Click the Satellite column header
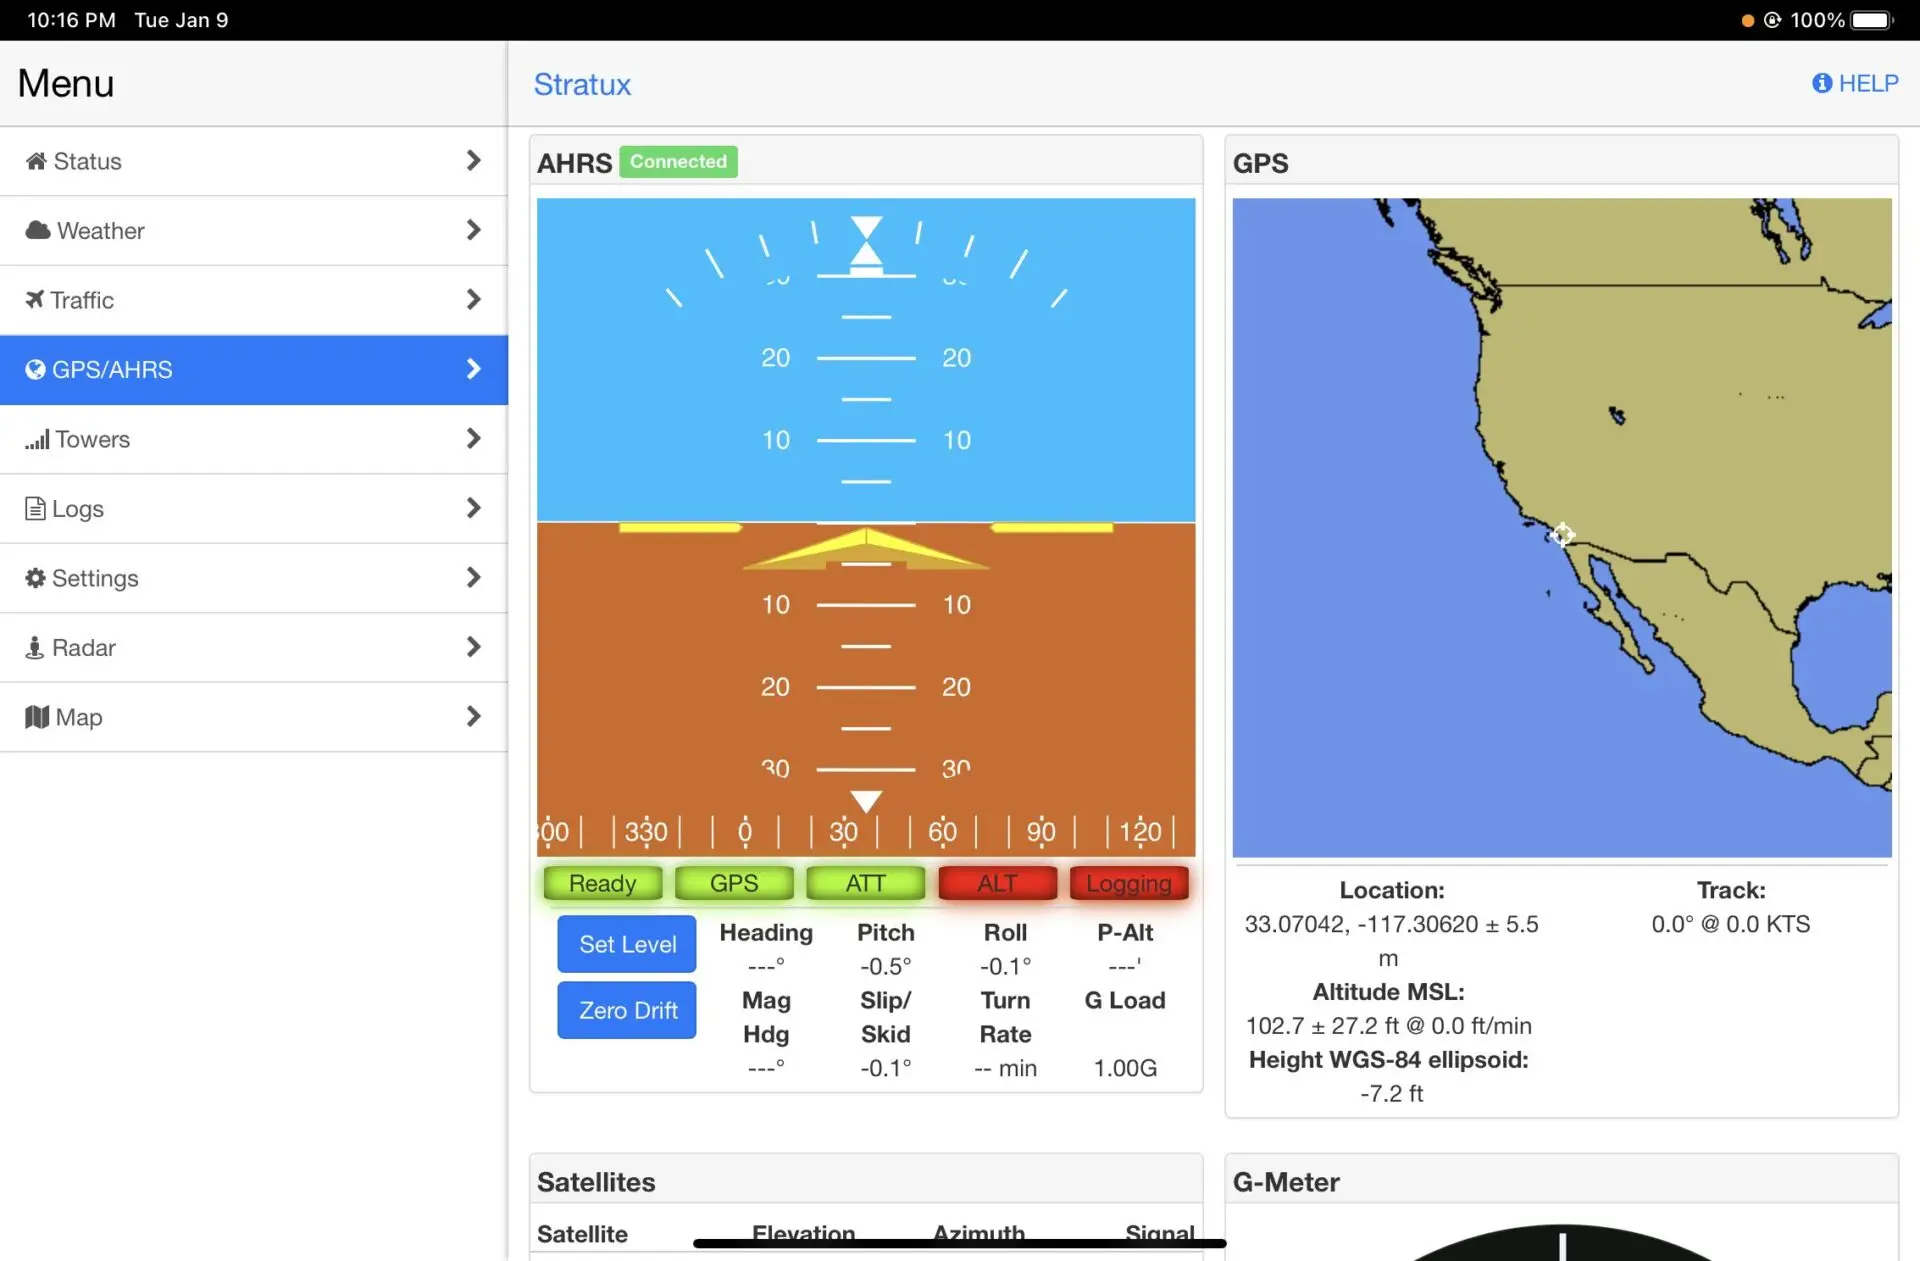Screen dimensions: 1920x1261 (582, 1234)
